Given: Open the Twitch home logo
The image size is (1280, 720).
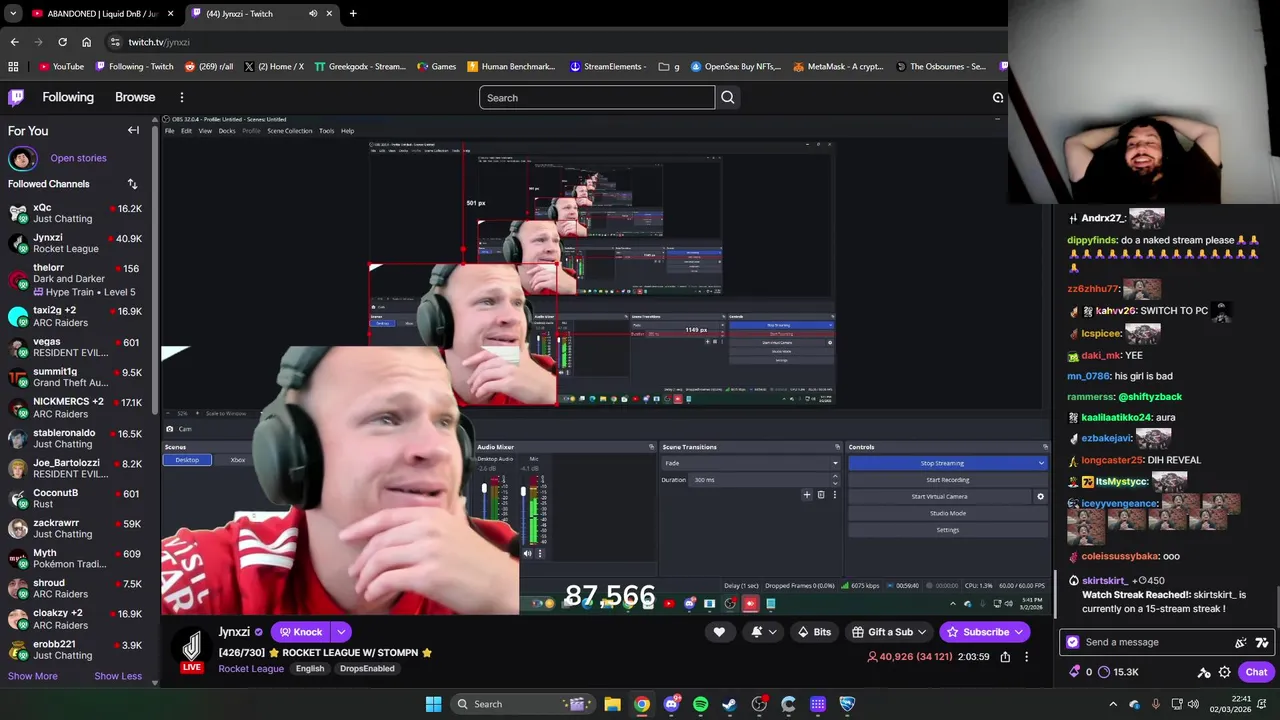Looking at the screenshot, I should [x=16, y=97].
